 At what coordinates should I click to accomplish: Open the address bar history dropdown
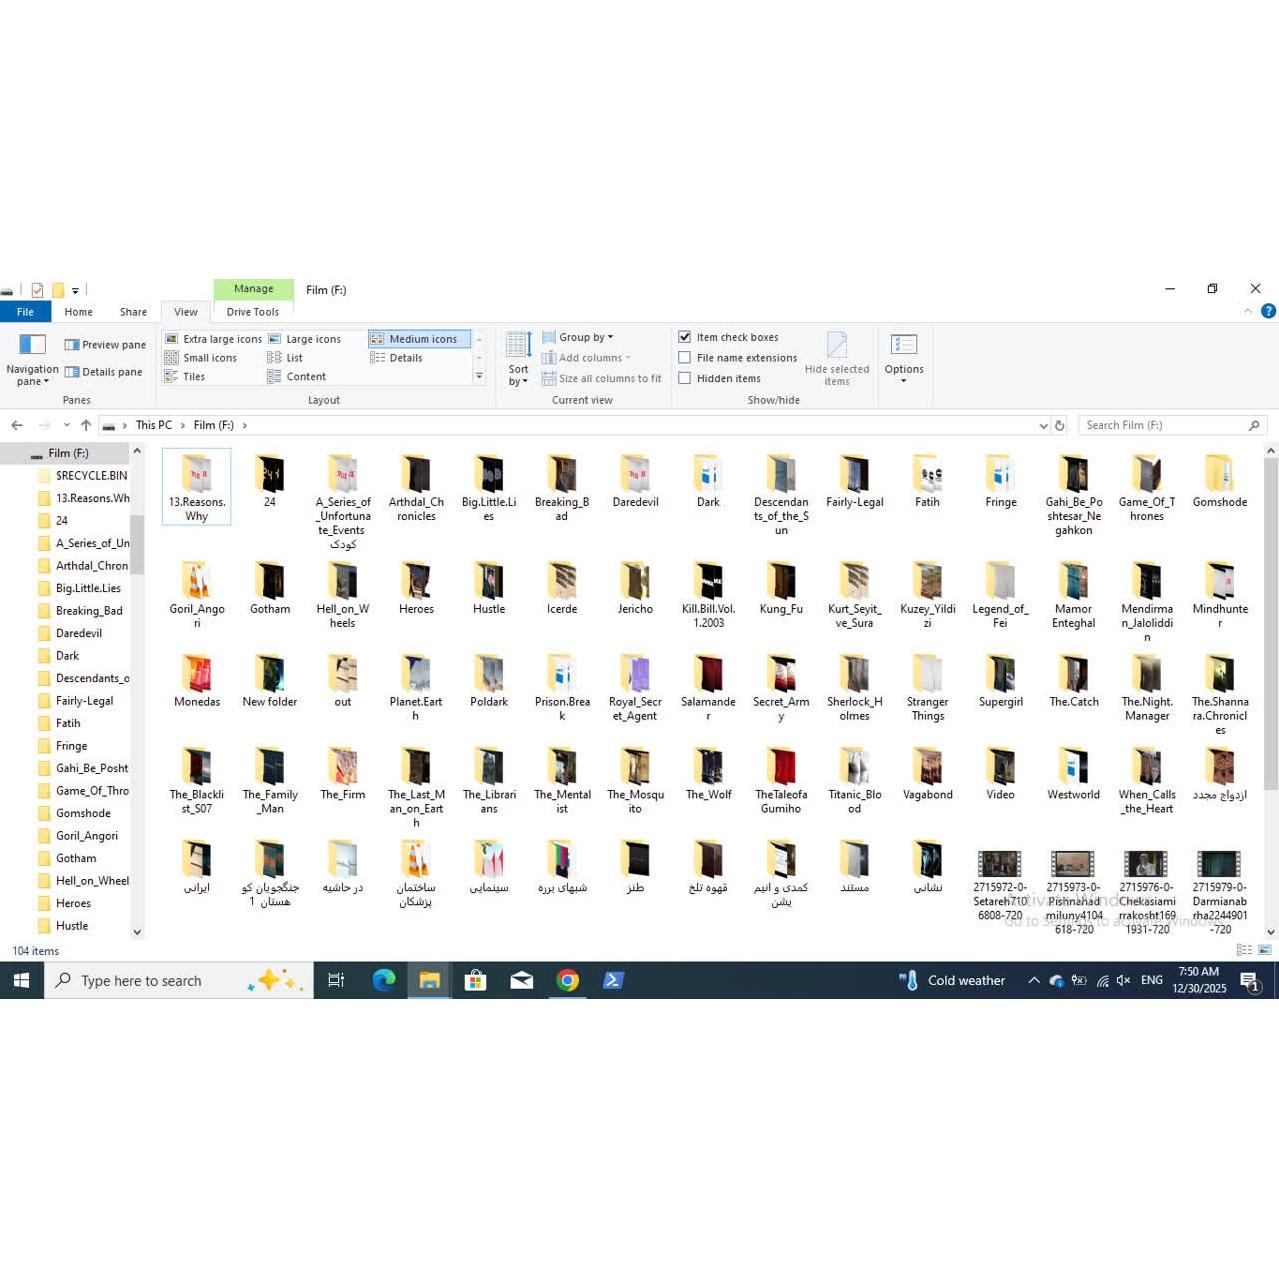[1044, 425]
